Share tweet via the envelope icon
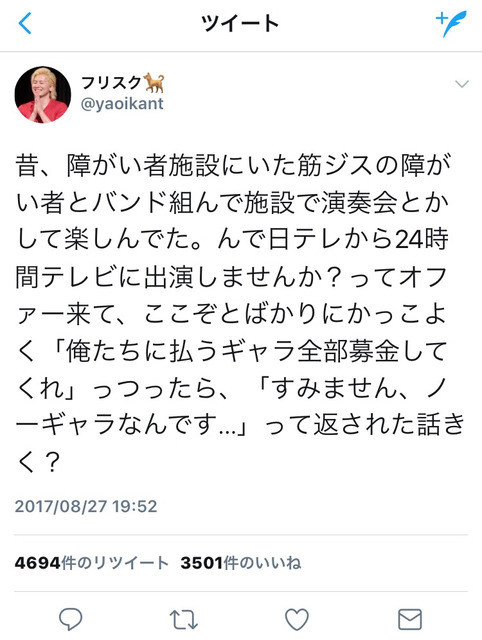The image size is (482, 640). tap(409, 620)
